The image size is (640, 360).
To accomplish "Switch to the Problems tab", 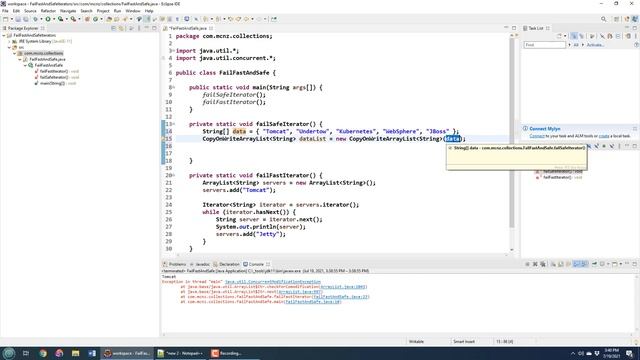I will 174,264.
